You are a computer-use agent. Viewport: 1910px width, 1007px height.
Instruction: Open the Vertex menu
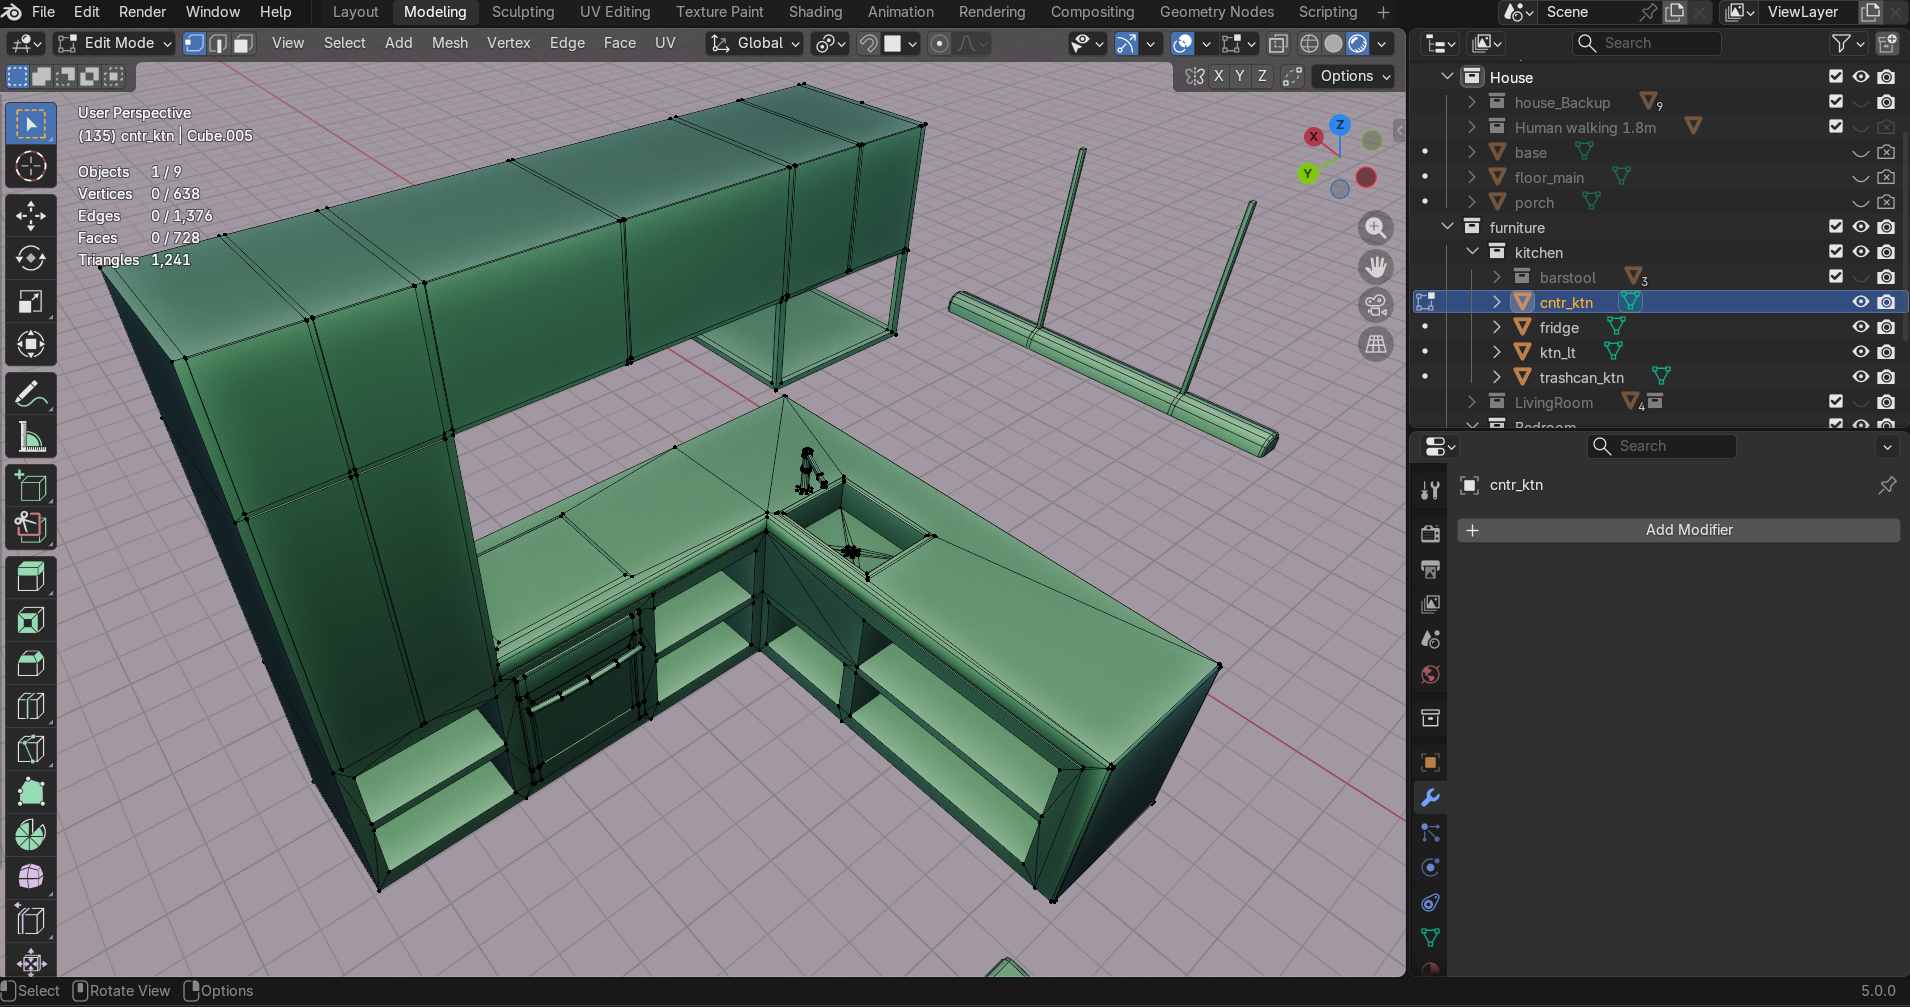tap(509, 43)
